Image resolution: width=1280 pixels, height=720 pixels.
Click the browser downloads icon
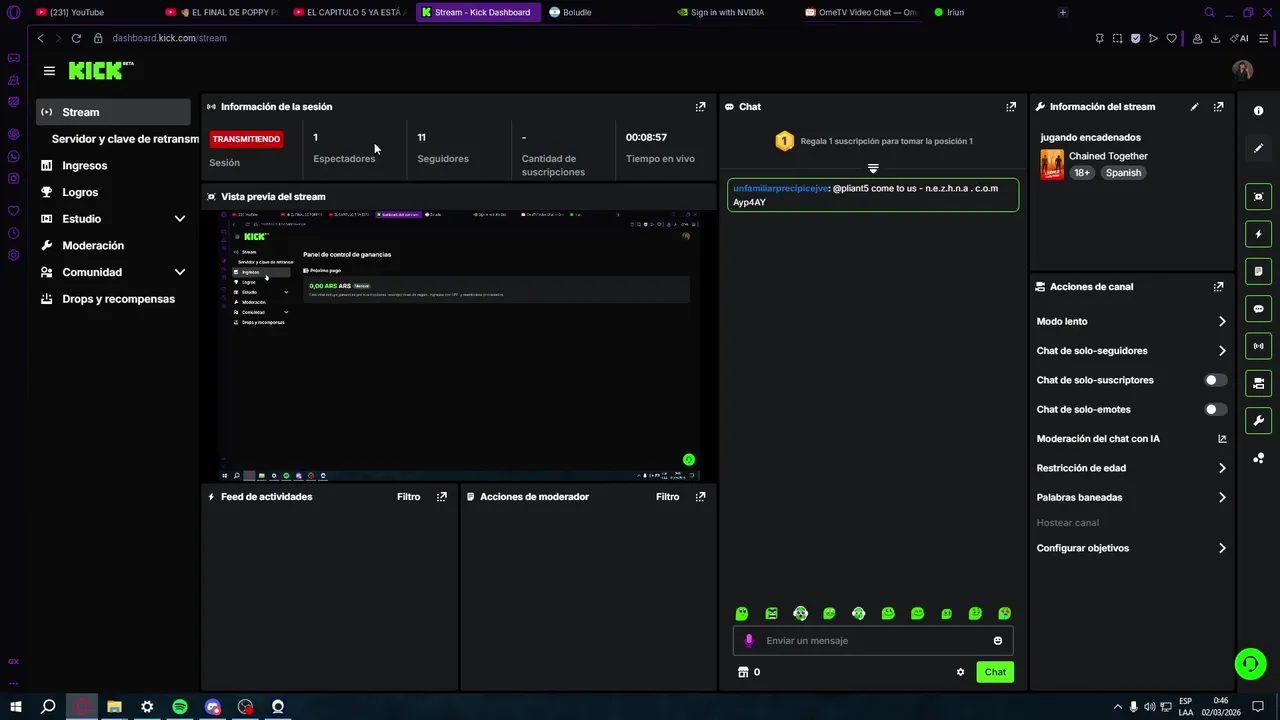pyautogui.click(x=1215, y=38)
